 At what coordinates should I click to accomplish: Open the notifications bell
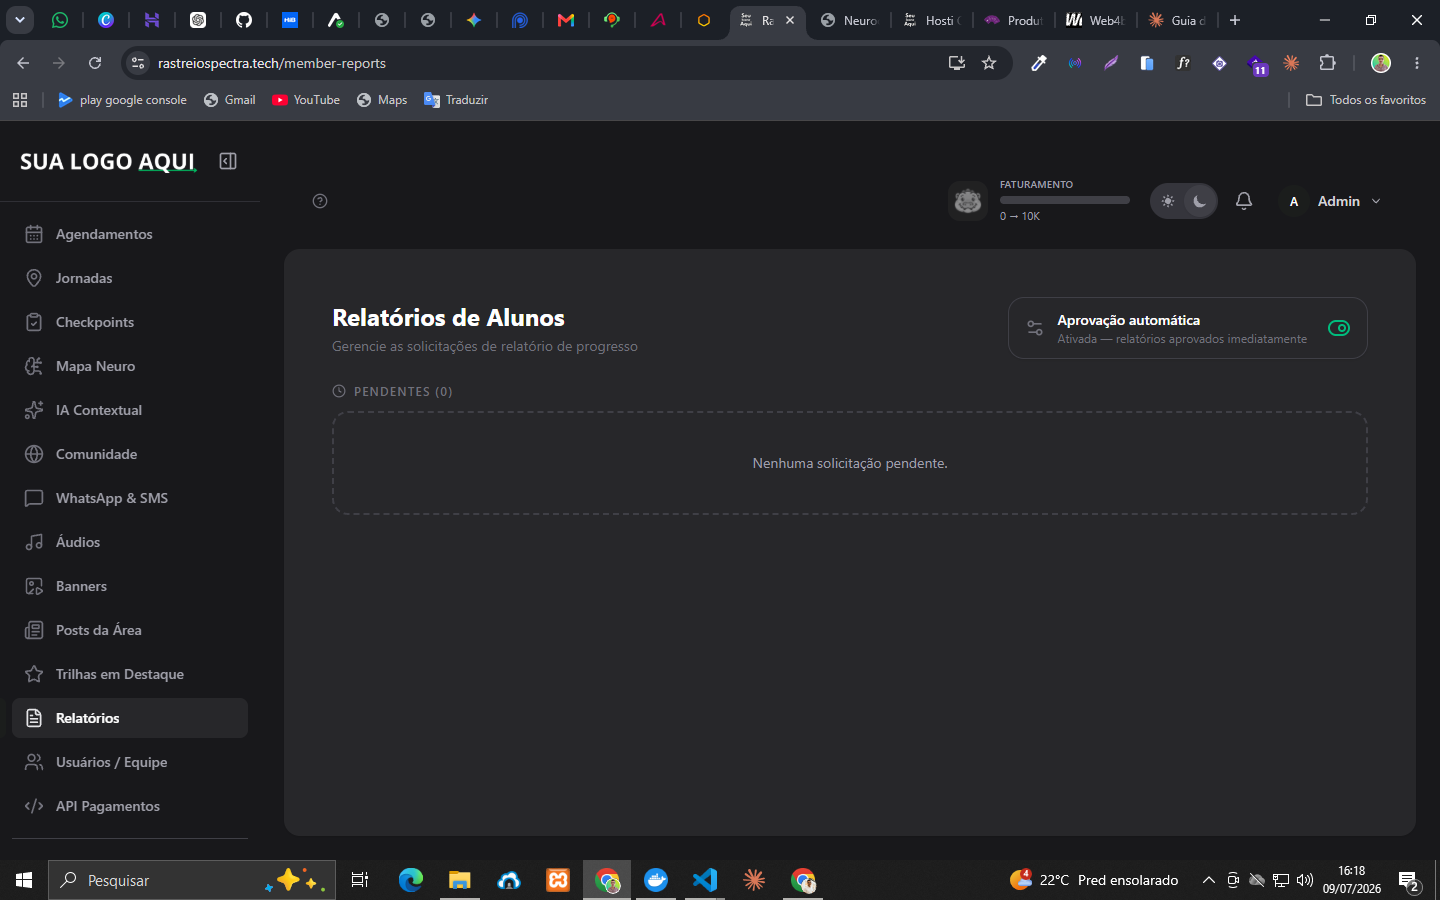1244,201
